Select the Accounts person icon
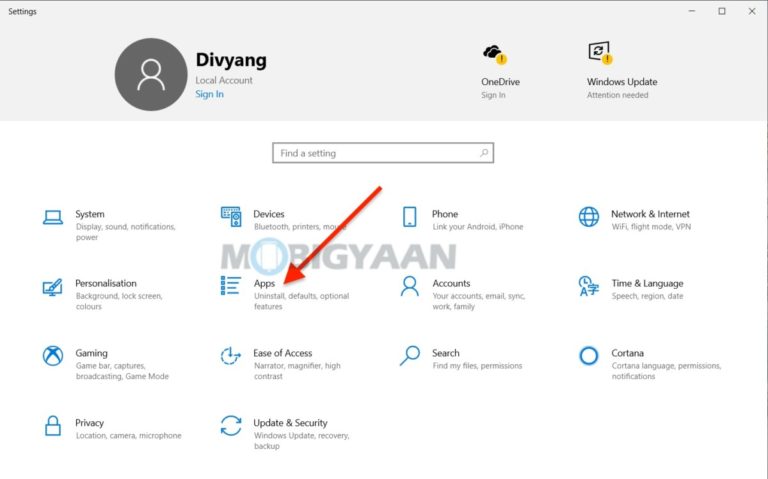 click(x=409, y=286)
